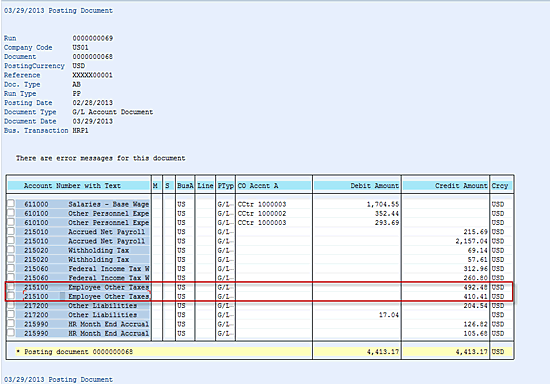Viewport: 550px width, 384px height.
Task: Click the 492.48 credit amount in highlighted row
Action: 476,287
